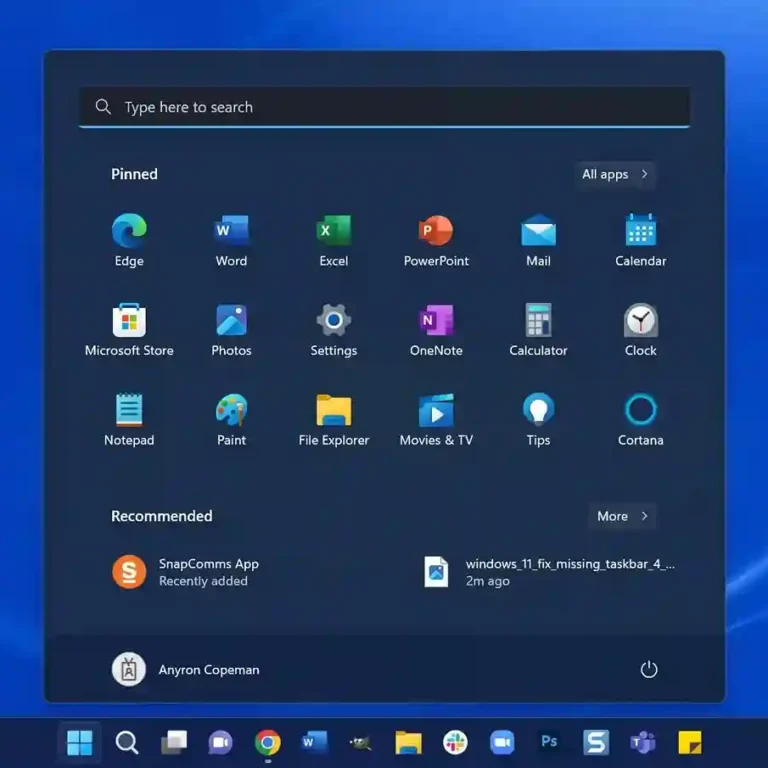Open Edge from pinned apps
Viewport: 768px width, 768px height.
click(x=129, y=240)
